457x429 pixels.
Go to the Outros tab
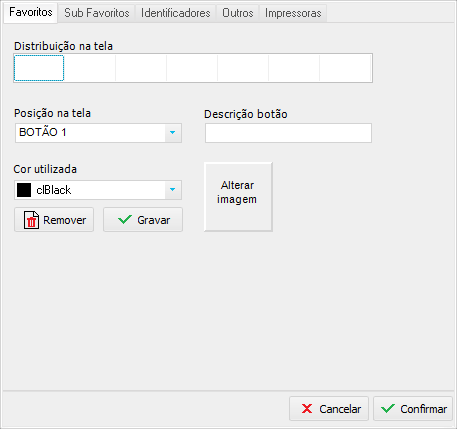point(238,13)
